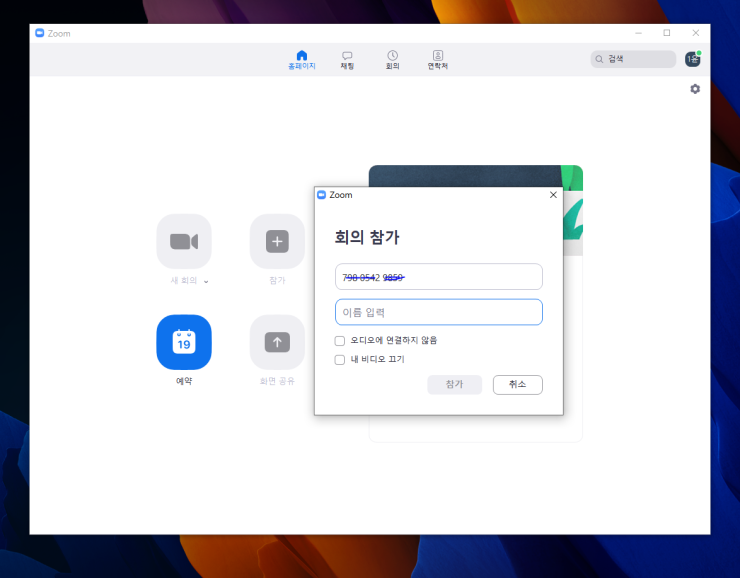The height and width of the screenshot is (578, 740).
Task: Open the 홈페이지 home tab
Action: coord(302,60)
